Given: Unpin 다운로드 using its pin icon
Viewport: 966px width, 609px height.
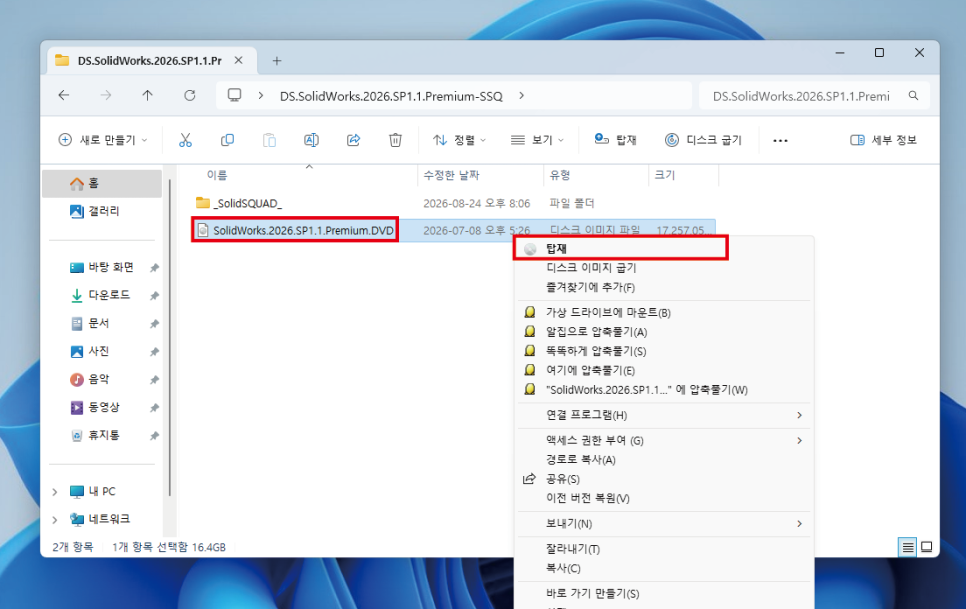Looking at the screenshot, I should click(154, 296).
